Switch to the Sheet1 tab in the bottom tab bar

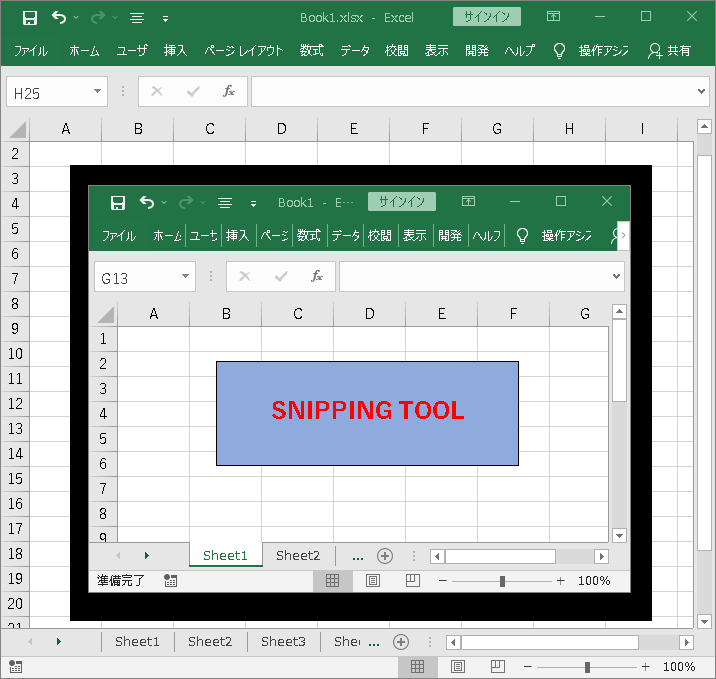[137, 642]
